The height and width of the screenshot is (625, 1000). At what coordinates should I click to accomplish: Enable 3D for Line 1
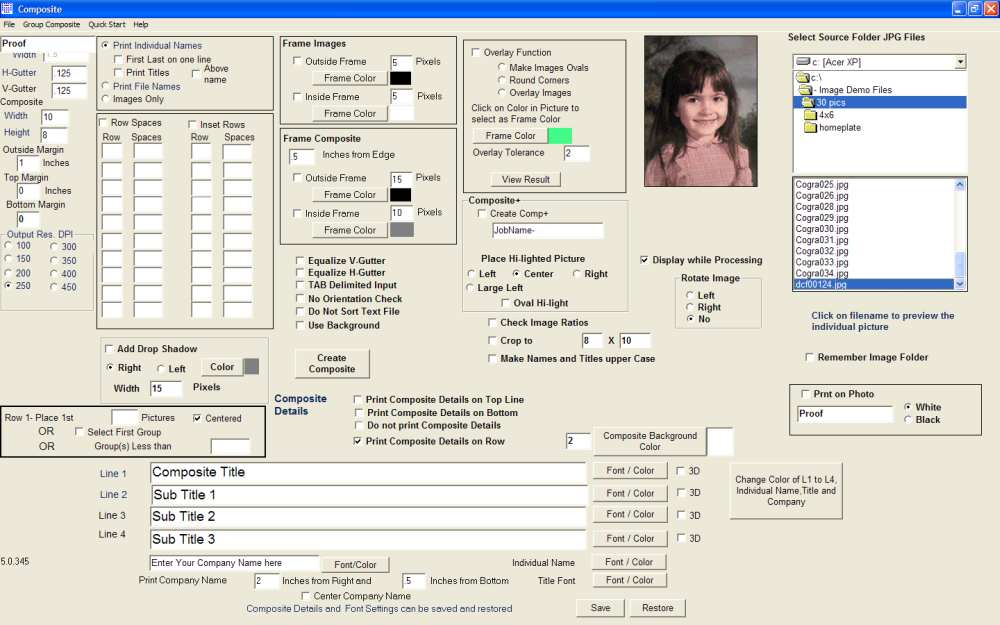(x=681, y=470)
